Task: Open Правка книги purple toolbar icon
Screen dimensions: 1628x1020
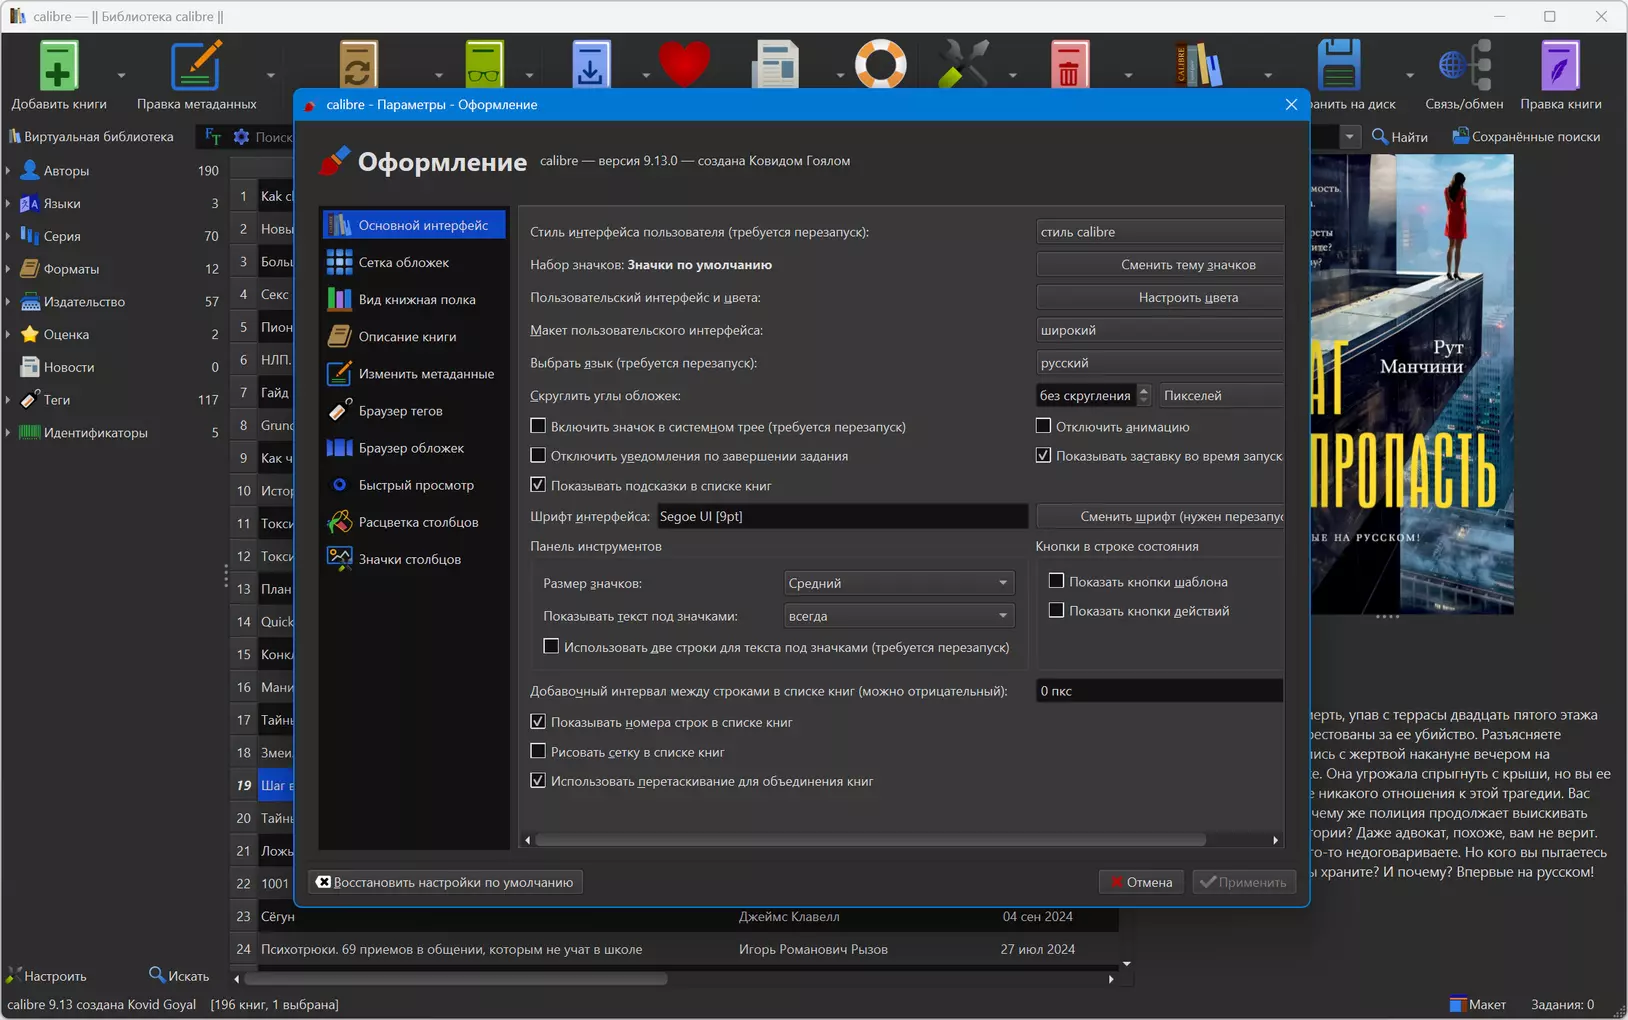Action: tap(1560, 76)
